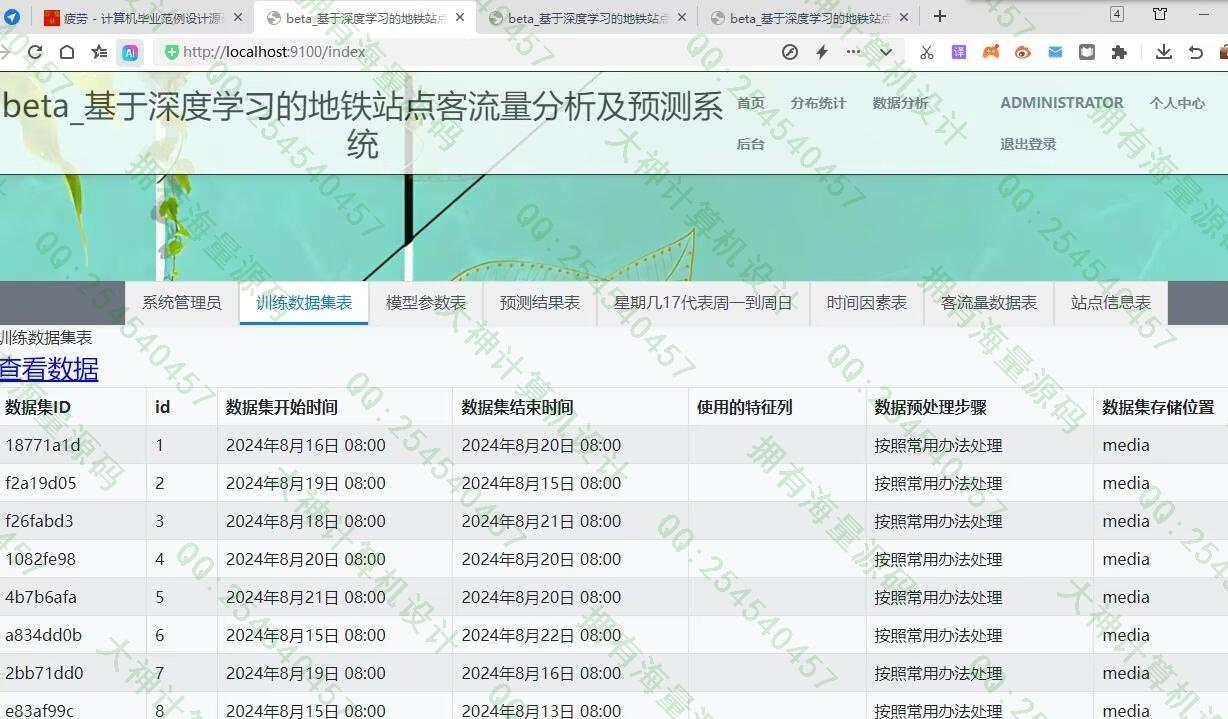Open the 首页 nav link
The height and width of the screenshot is (719, 1228).
751,103
